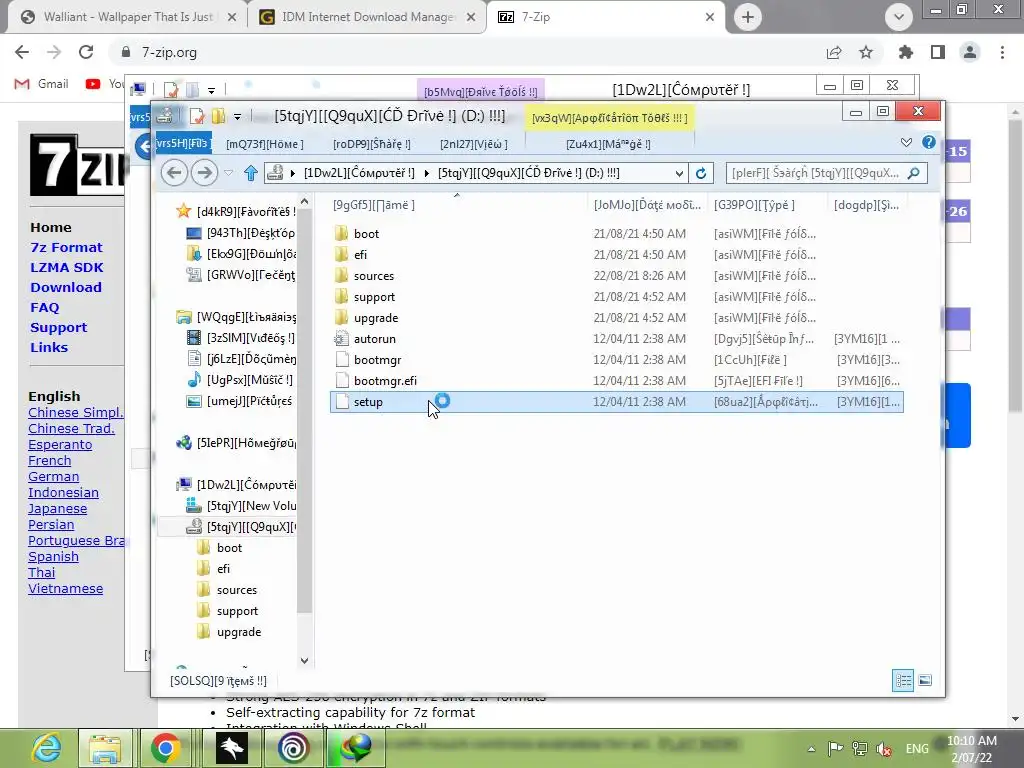Click the search box magnifier icon
This screenshot has height=768, width=1024.
point(914,173)
